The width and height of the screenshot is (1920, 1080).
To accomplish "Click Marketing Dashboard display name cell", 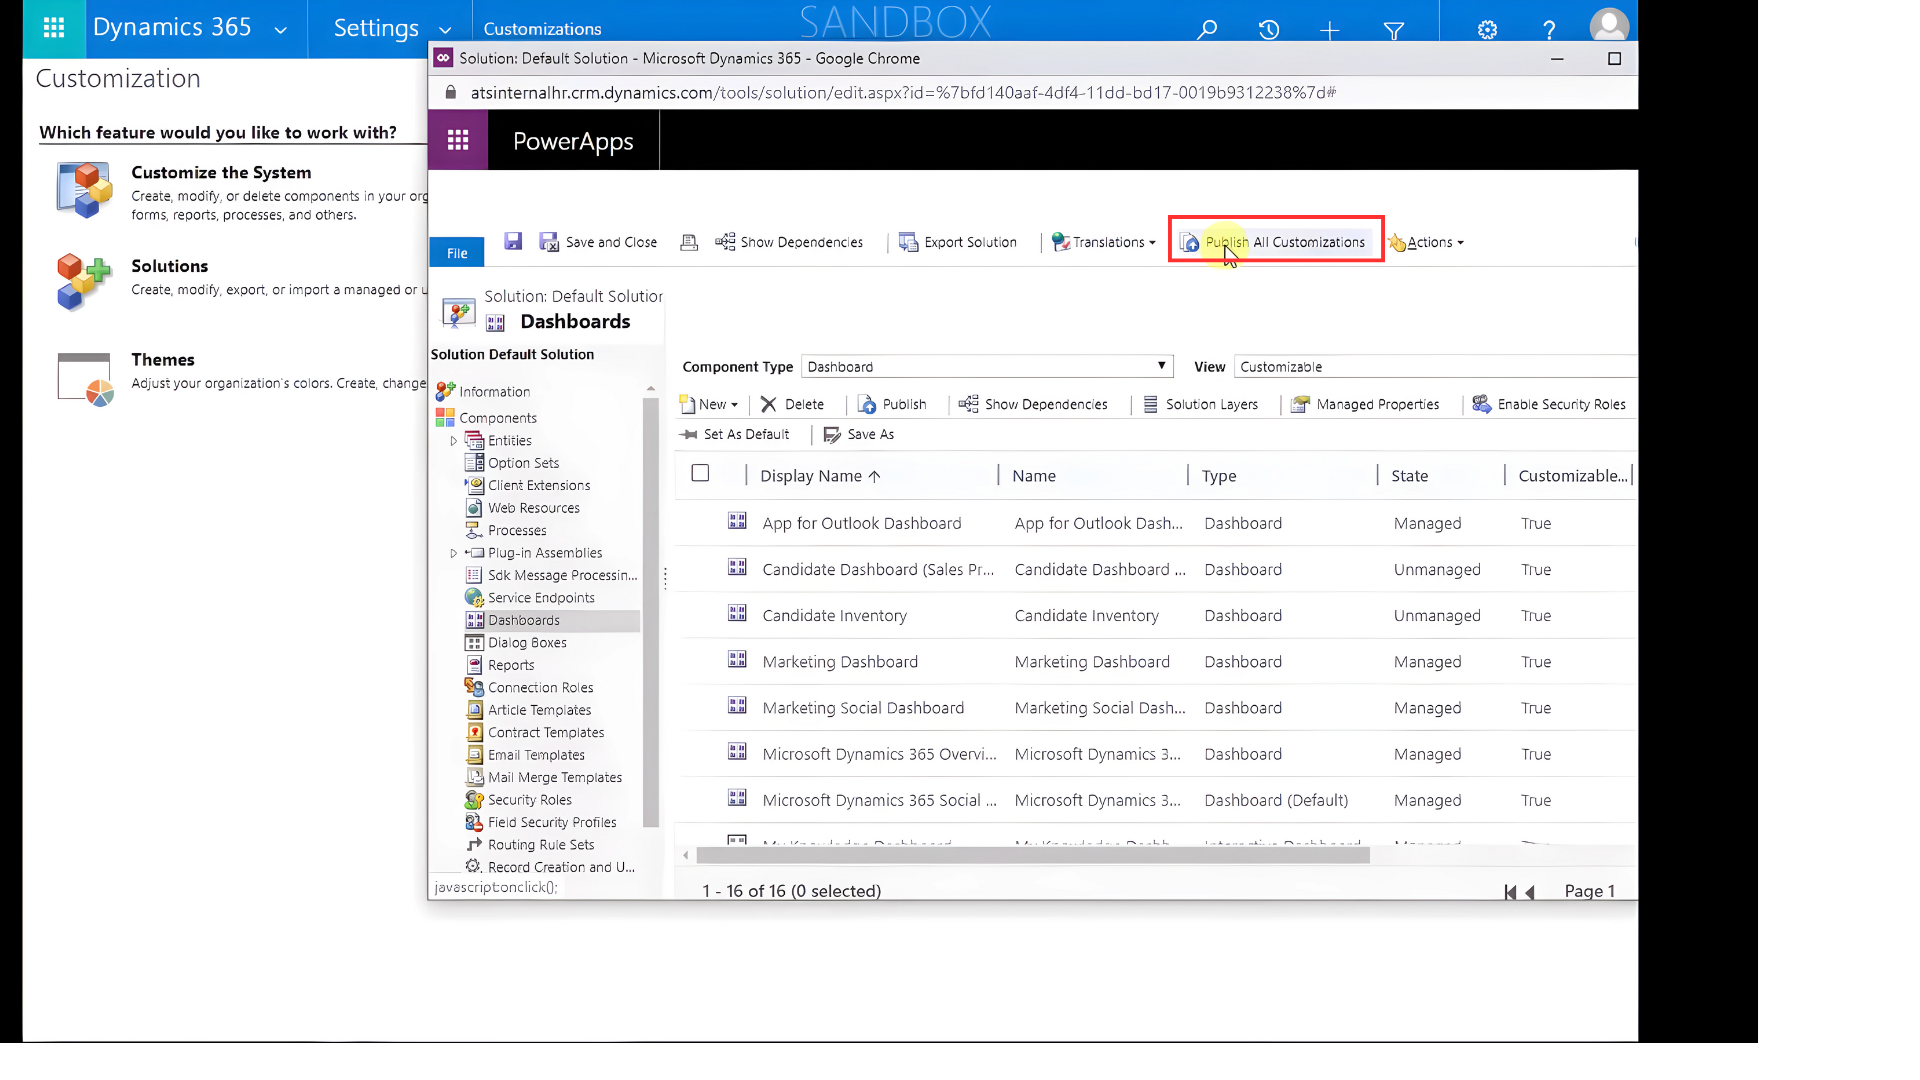I will click(x=840, y=662).
